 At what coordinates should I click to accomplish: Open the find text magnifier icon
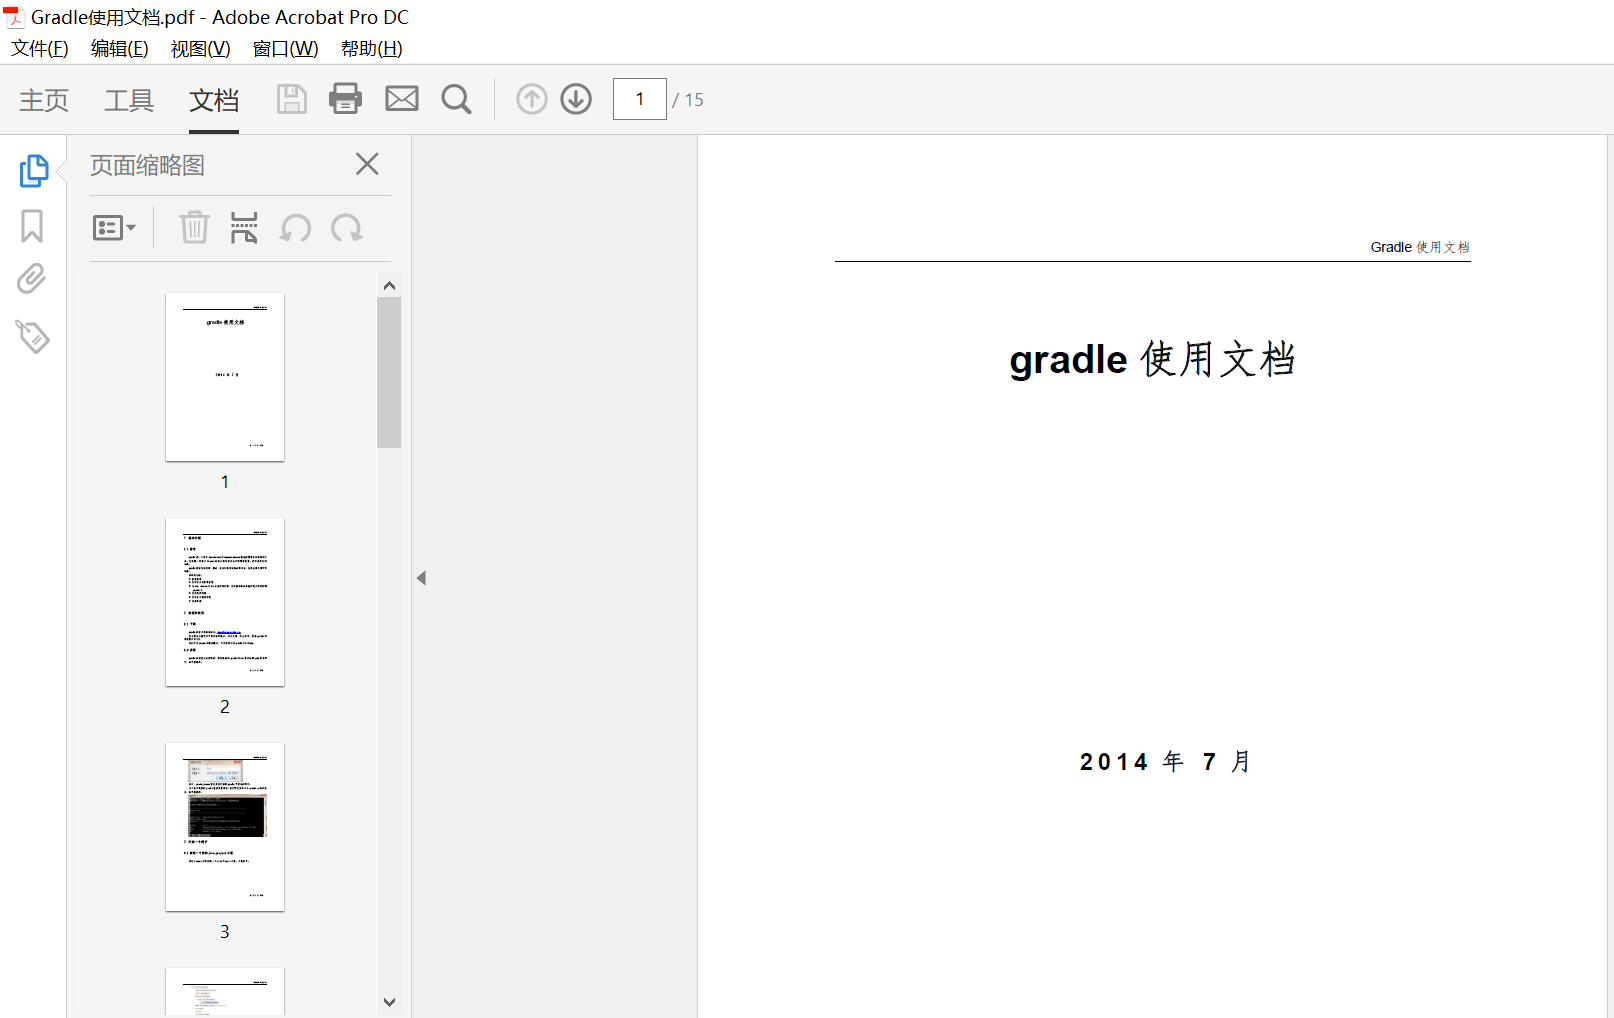pos(457,99)
